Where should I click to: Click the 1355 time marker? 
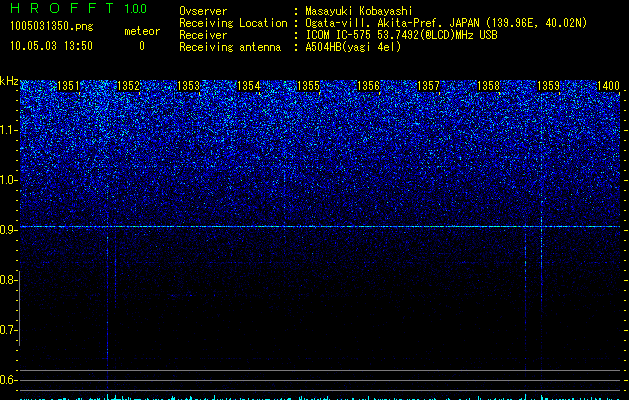click(308, 86)
